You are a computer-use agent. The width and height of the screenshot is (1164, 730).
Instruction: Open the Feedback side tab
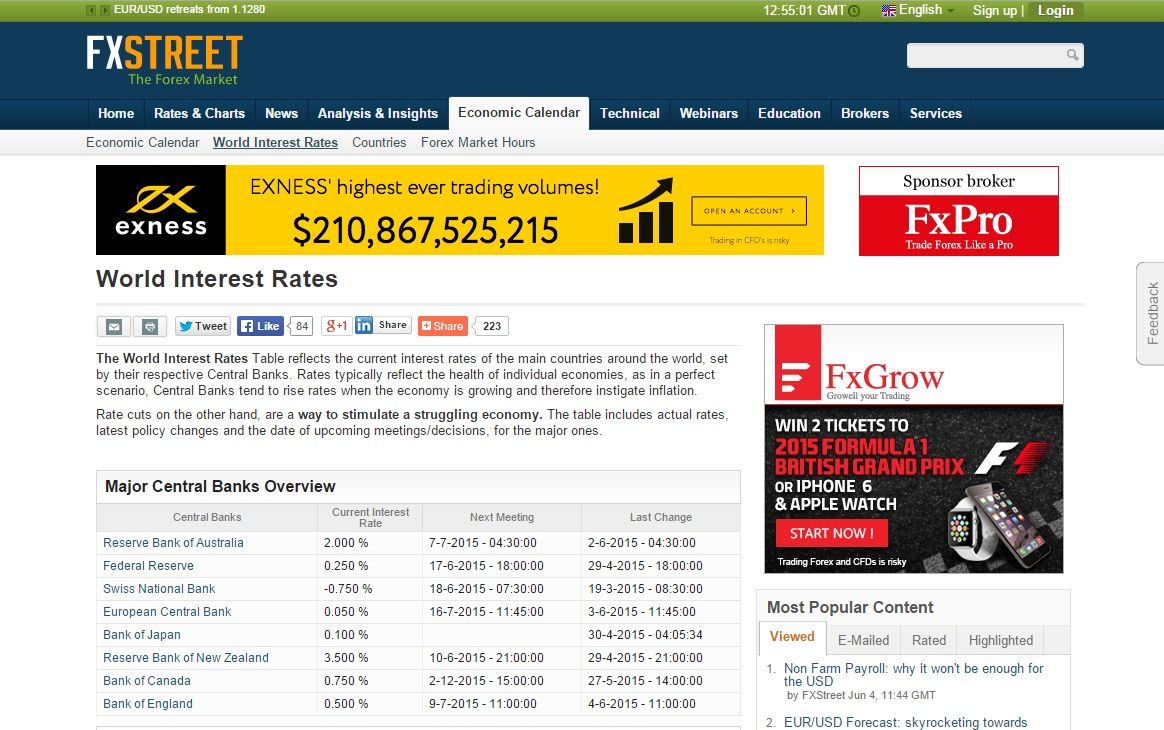(1151, 313)
